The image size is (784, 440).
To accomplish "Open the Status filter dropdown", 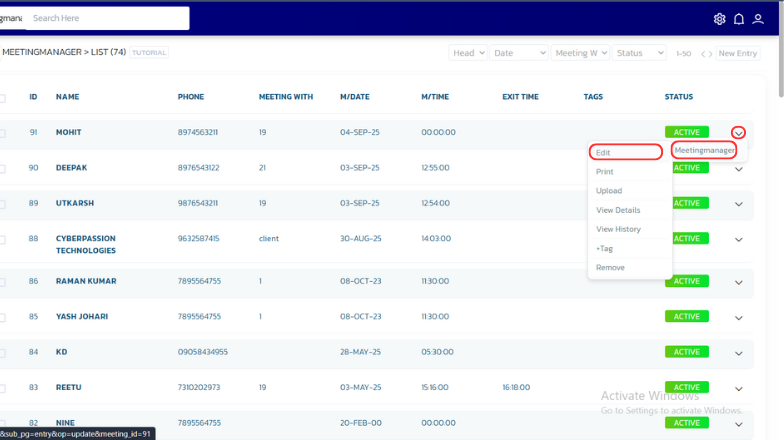I will tap(640, 53).
